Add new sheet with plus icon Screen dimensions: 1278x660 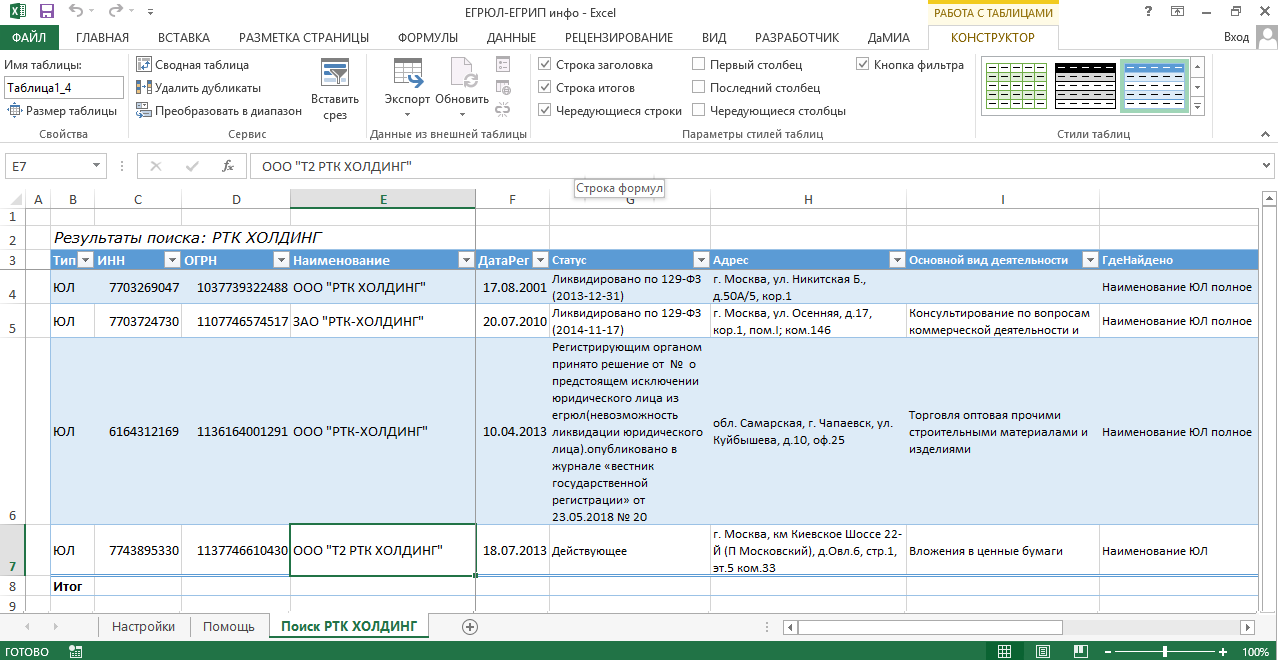[470, 626]
